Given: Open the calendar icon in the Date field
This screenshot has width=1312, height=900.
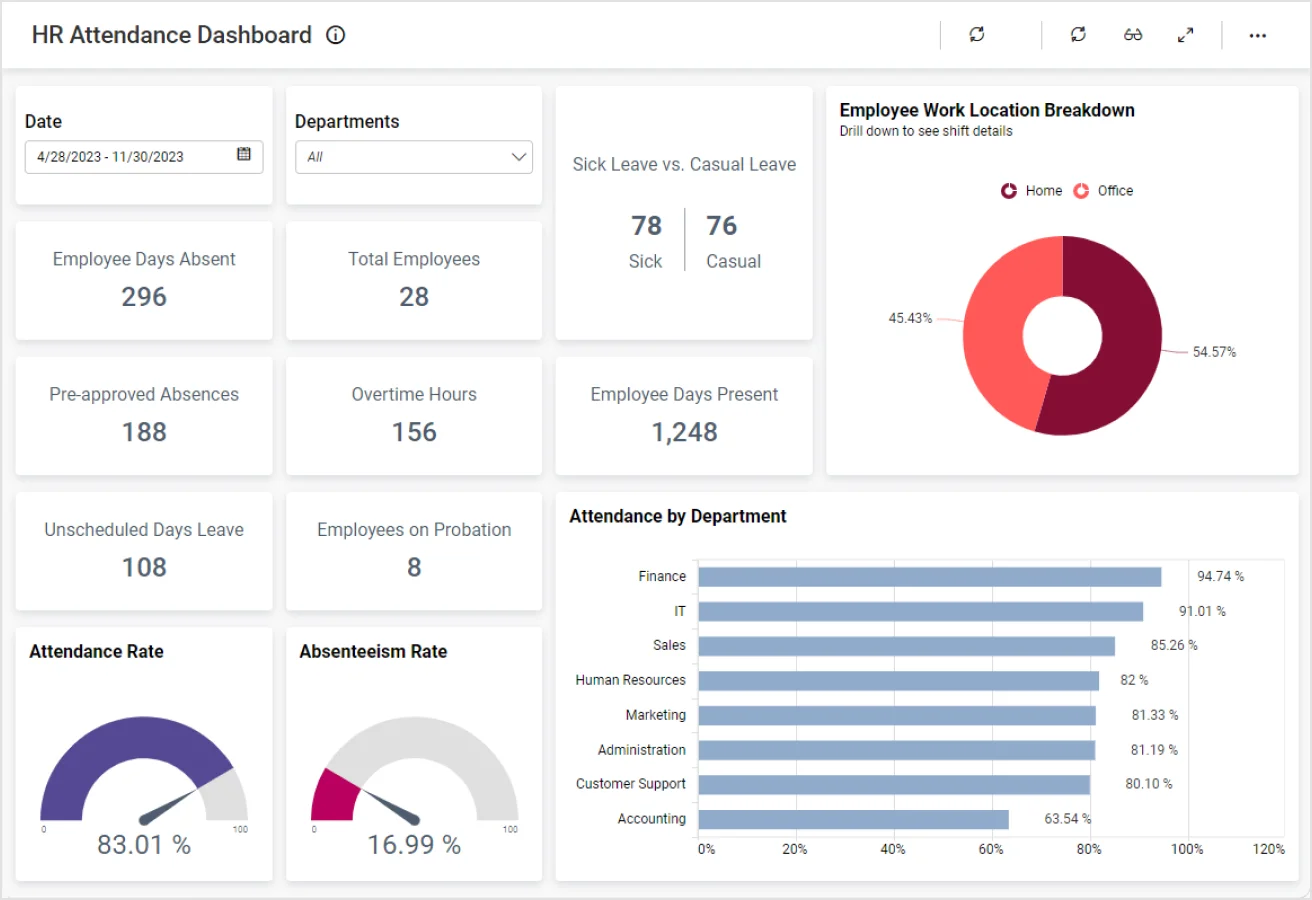Looking at the screenshot, I should pos(244,154).
